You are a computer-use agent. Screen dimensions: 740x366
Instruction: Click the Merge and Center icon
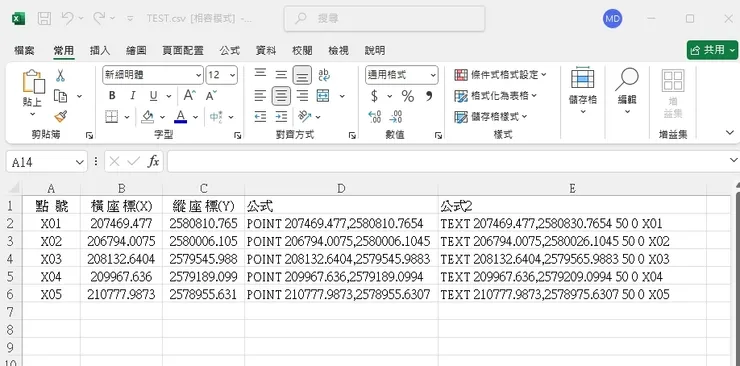point(323,96)
